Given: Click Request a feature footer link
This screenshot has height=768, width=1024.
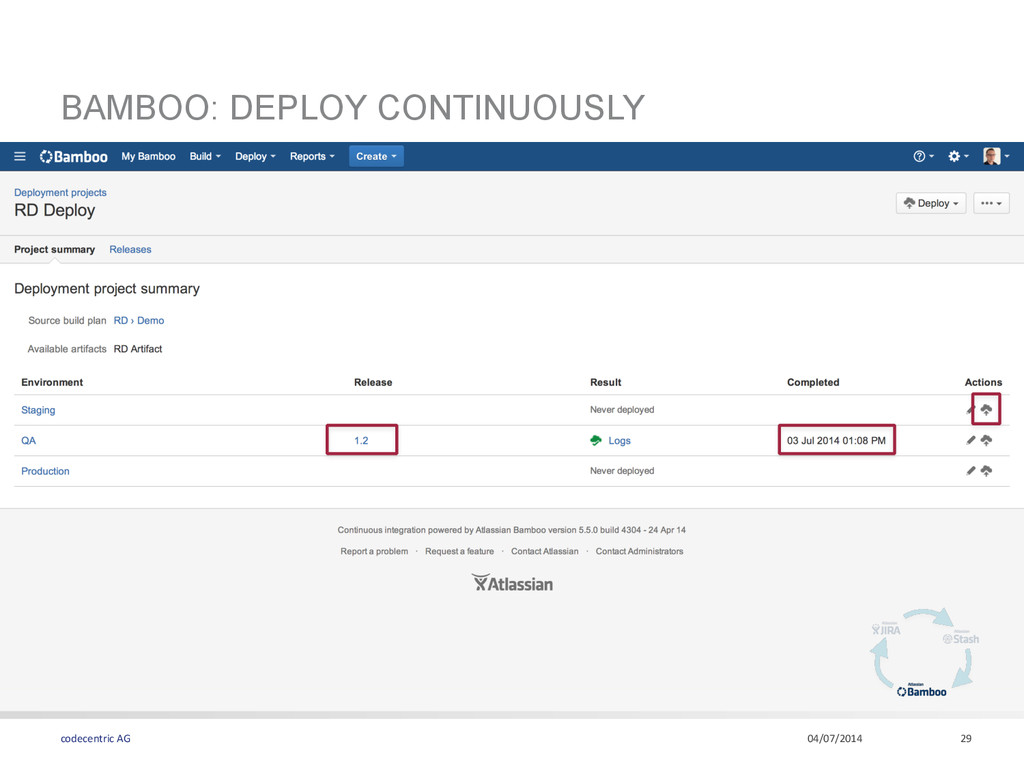Looking at the screenshot, I should pyautogui.click(x=460, y=551).
